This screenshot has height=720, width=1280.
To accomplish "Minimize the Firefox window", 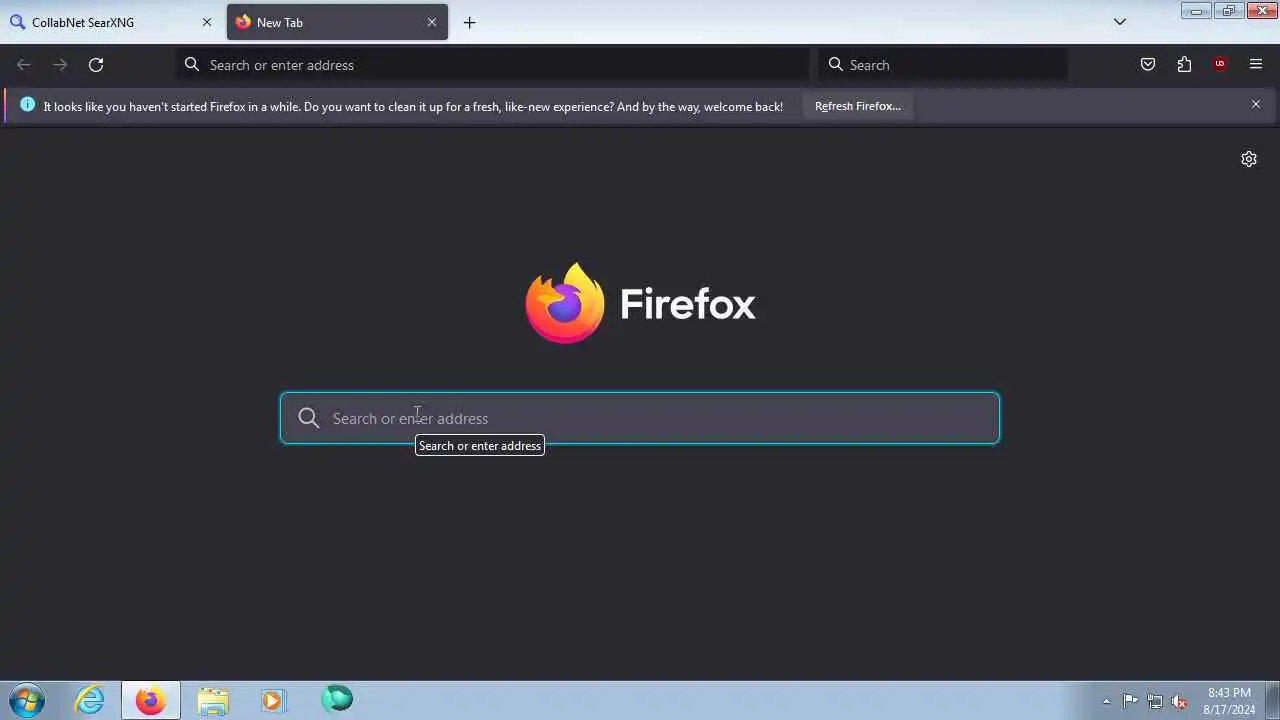I will pos(1196,11).
